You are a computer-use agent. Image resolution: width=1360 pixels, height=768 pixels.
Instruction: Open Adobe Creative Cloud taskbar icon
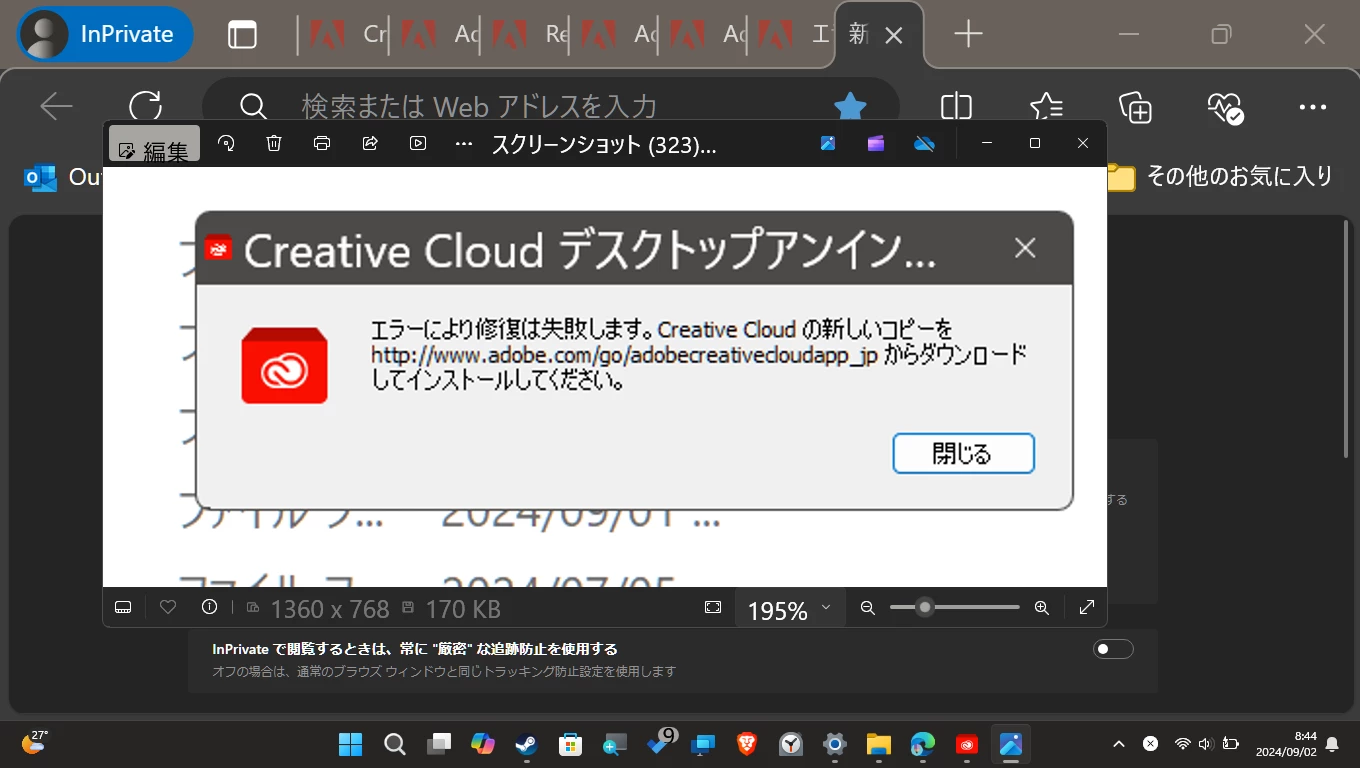[x=966, y=744]
